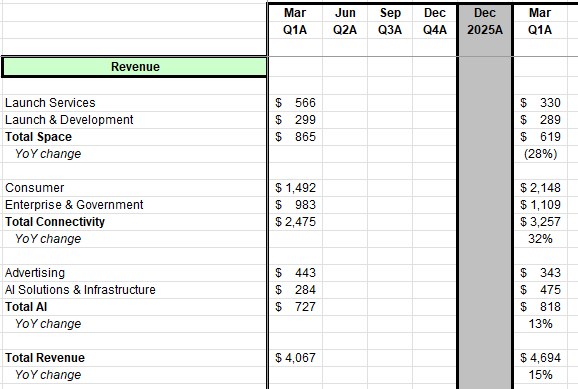This screenshot has width=578, height=389.
Task: Select the $ 2,475 Total Connectivity cell
Action: coord(295,222)
